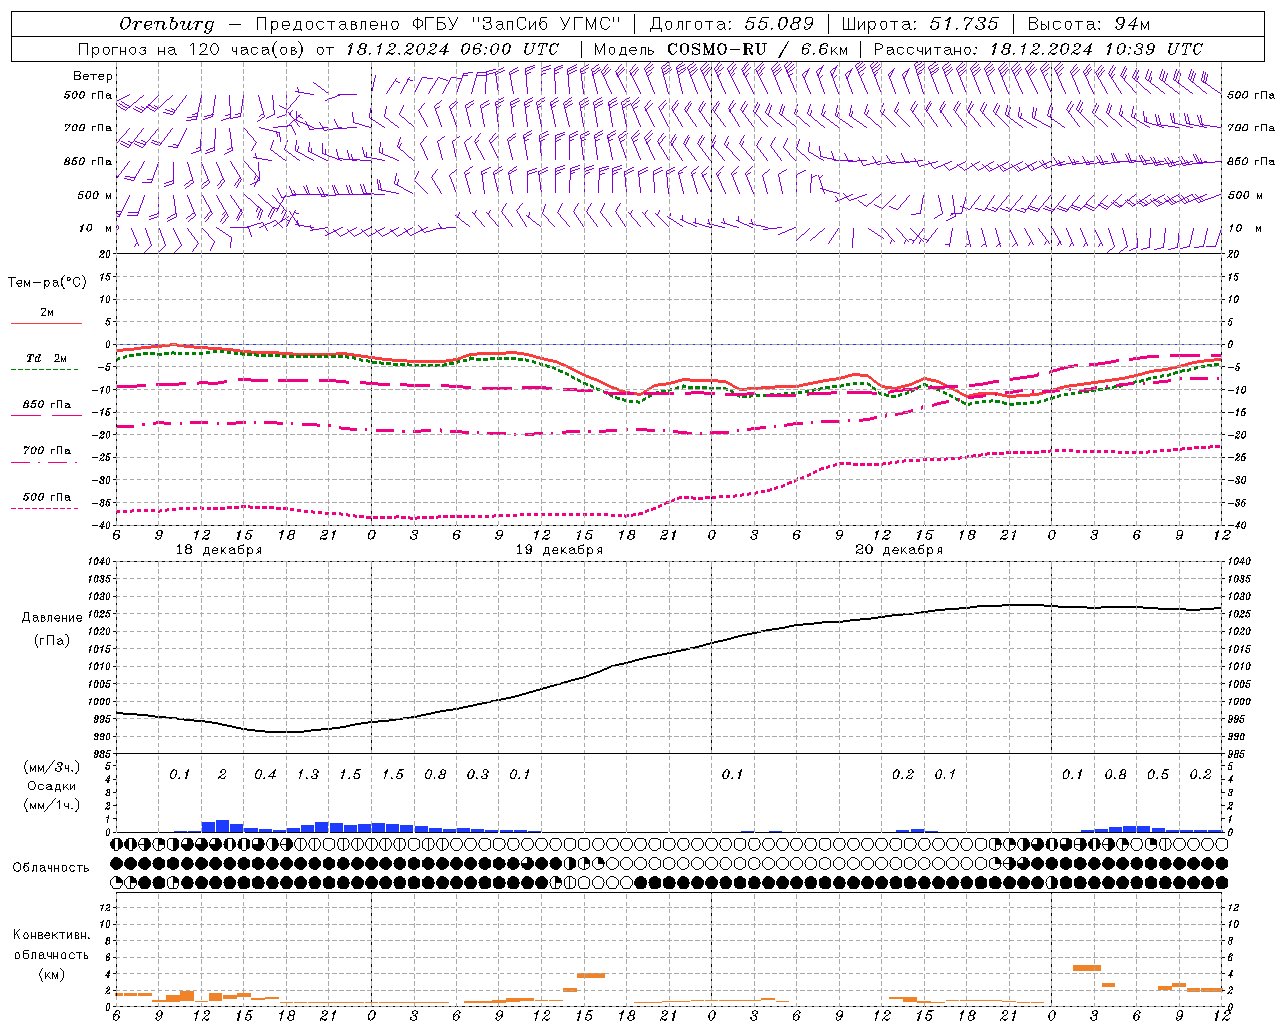Screen dimensions: 1280x1024
Task: Click the 'Модель COSMO-RU / 6.6км' text
Action: 720,49
